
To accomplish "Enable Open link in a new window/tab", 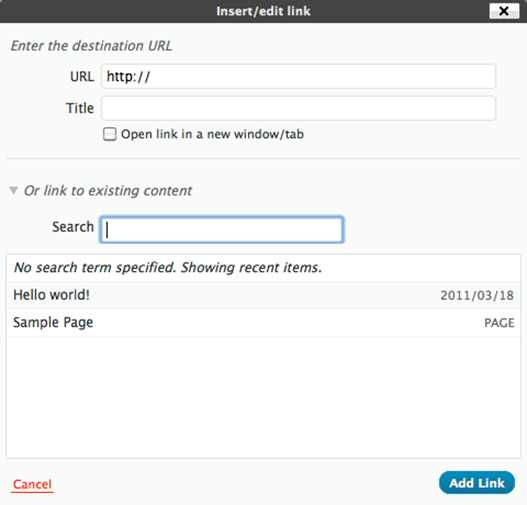I will pos(110,134).
